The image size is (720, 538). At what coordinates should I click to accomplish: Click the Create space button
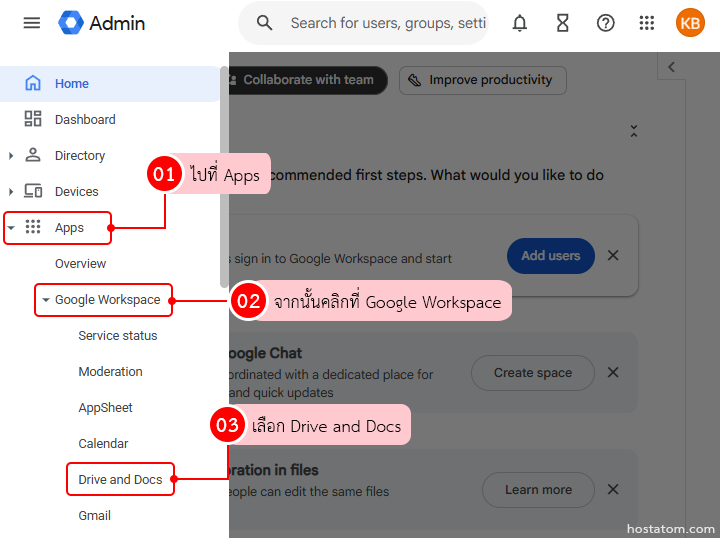533,373
